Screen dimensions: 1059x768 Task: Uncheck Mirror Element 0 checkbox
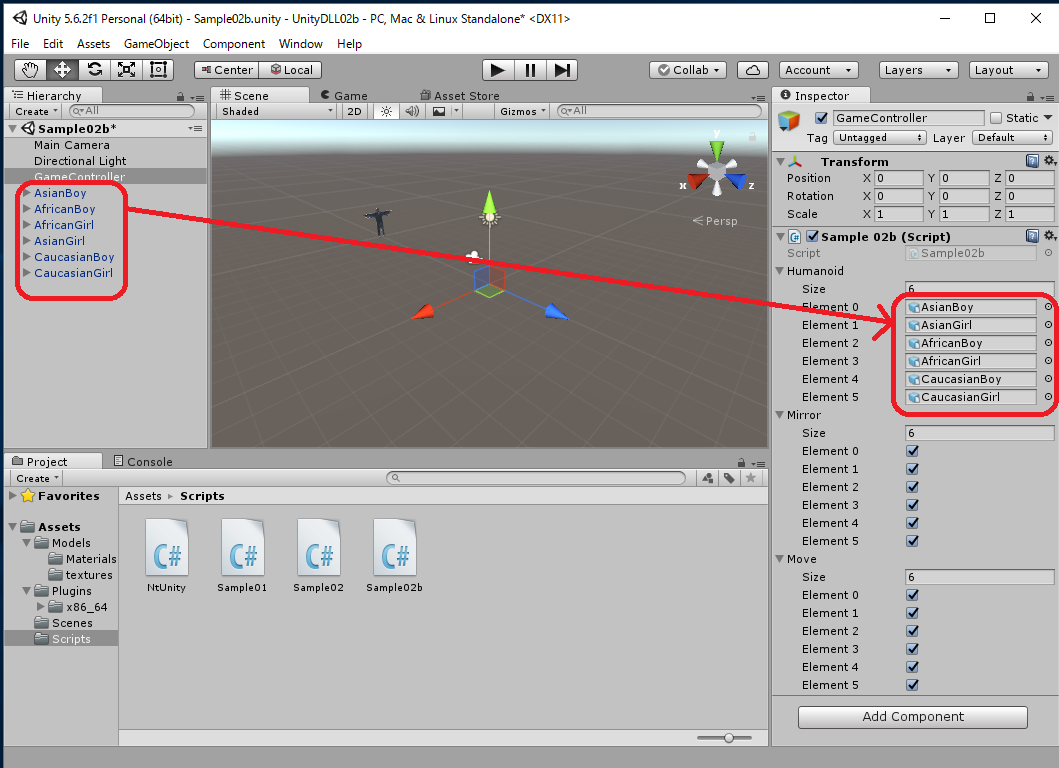pyautogui.click(x=912, y=451)
